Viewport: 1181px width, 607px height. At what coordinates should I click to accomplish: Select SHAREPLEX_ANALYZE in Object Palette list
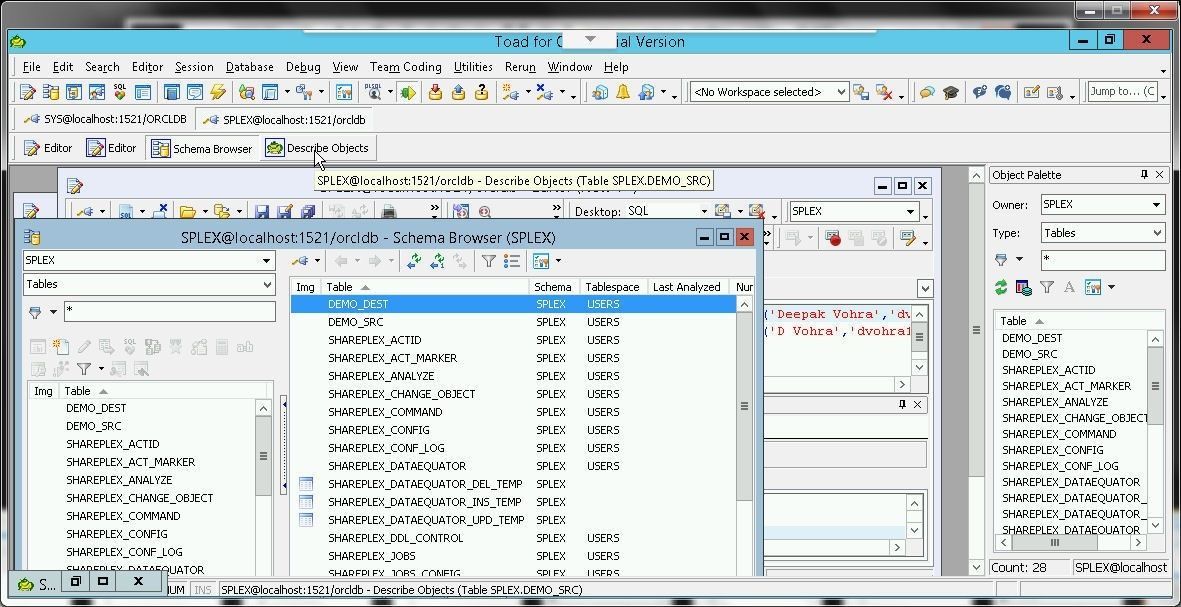click(x=1054, y=402)
